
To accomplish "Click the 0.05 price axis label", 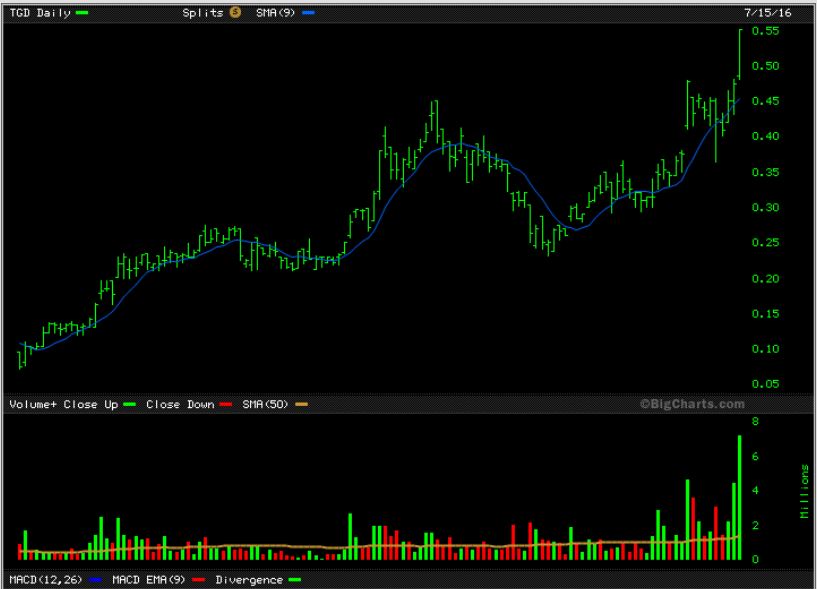I will point(765,384).
